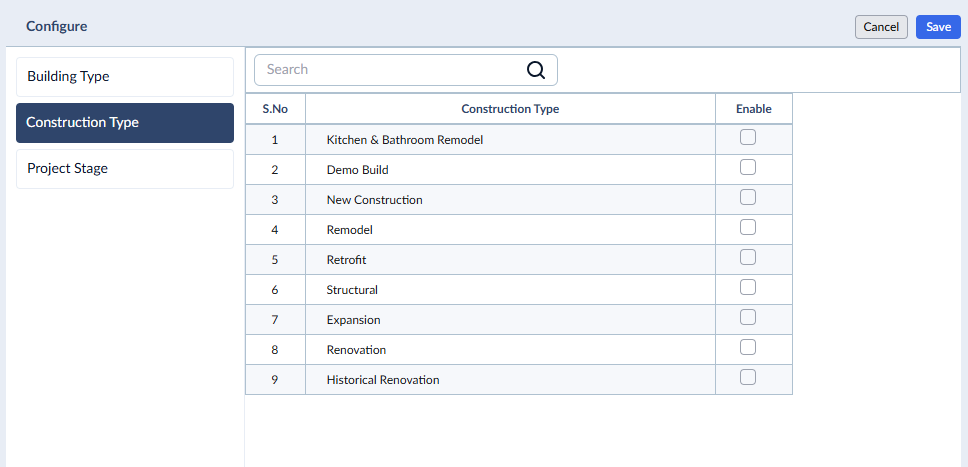Viewport: 968px width, 467px height.
Task: Select the Construction Type tab
Action: tap(125, 122)
